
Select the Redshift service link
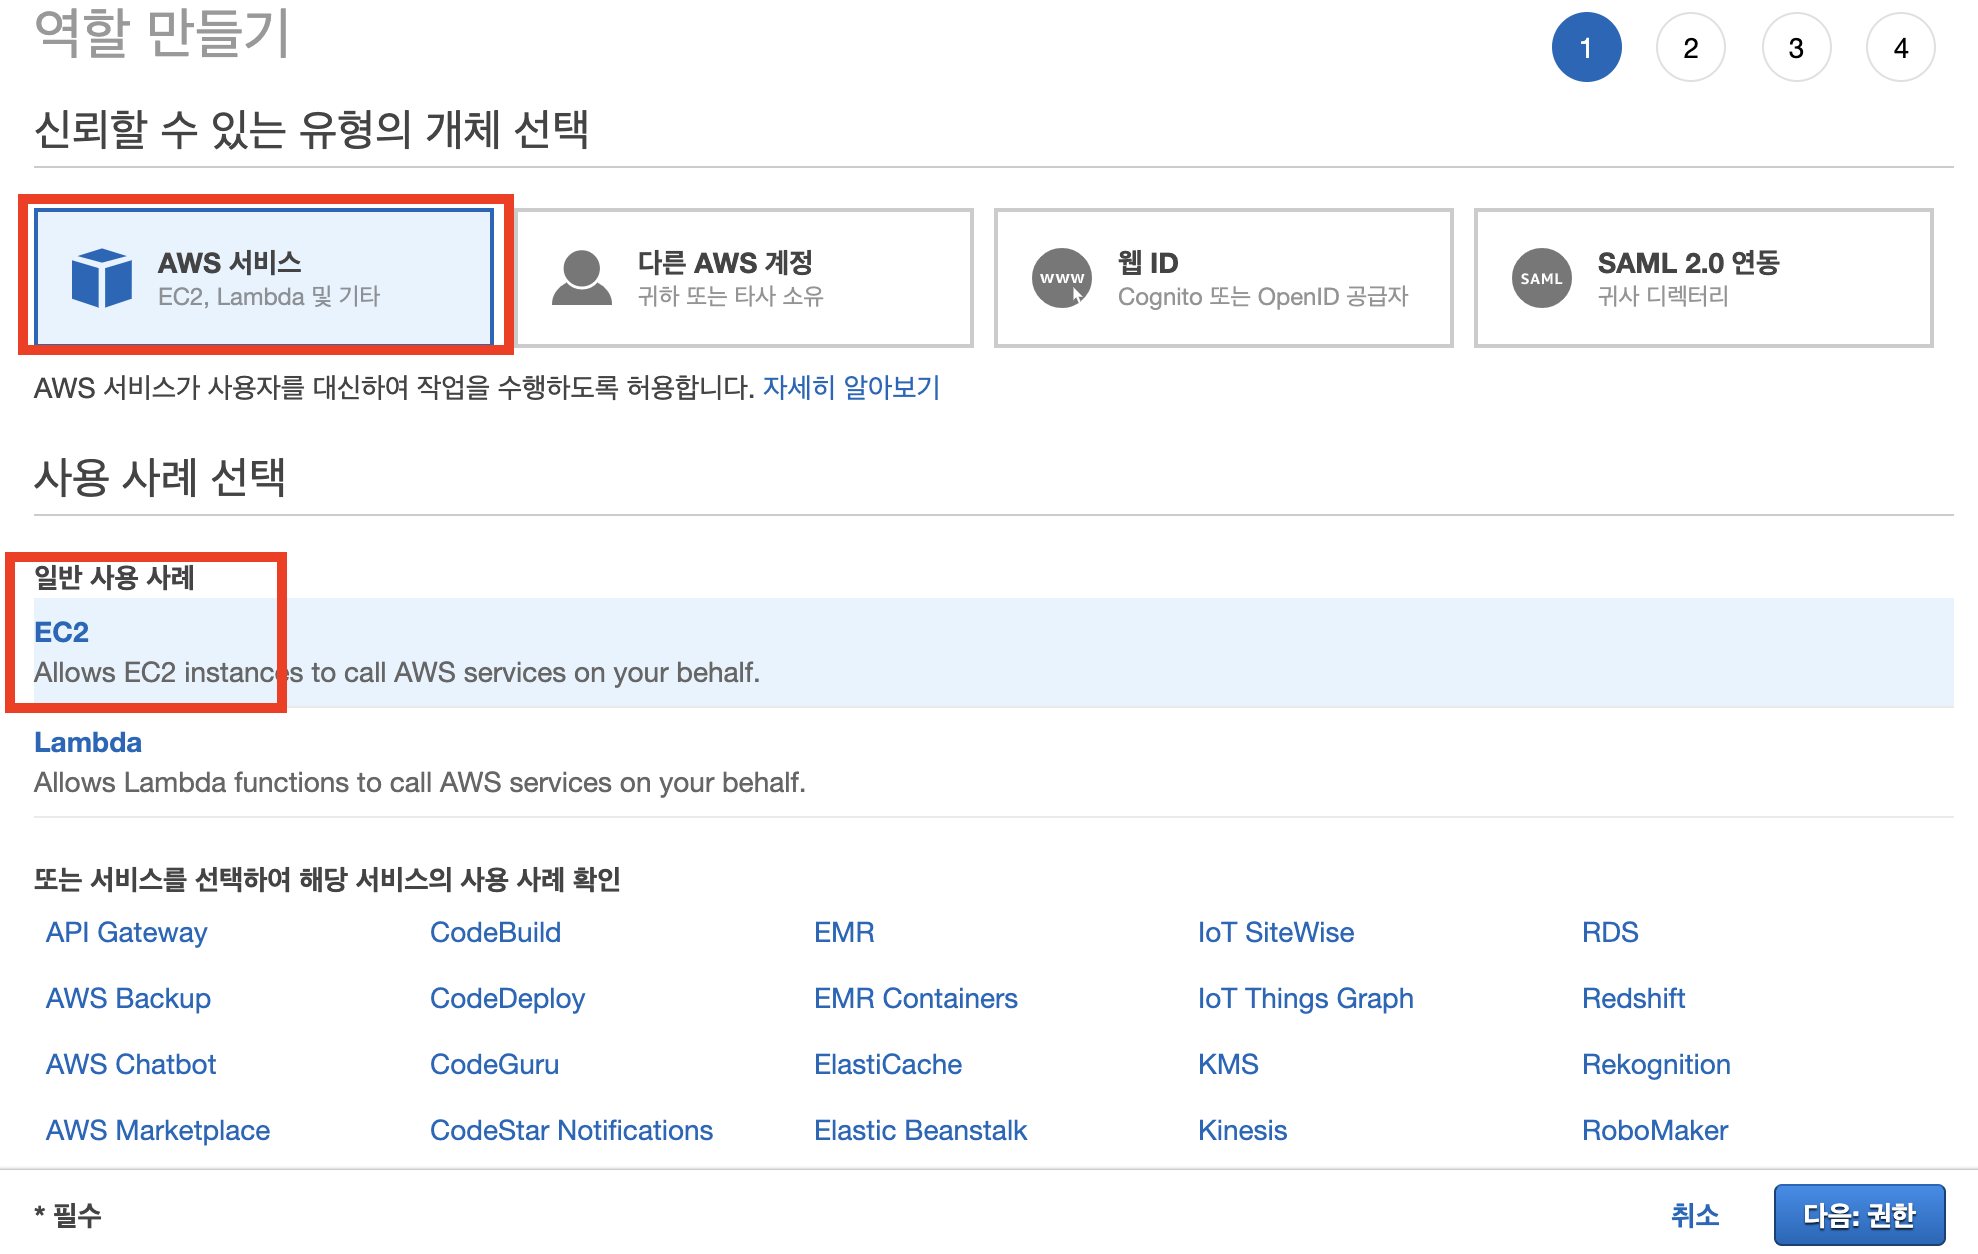pos(1633,998)
